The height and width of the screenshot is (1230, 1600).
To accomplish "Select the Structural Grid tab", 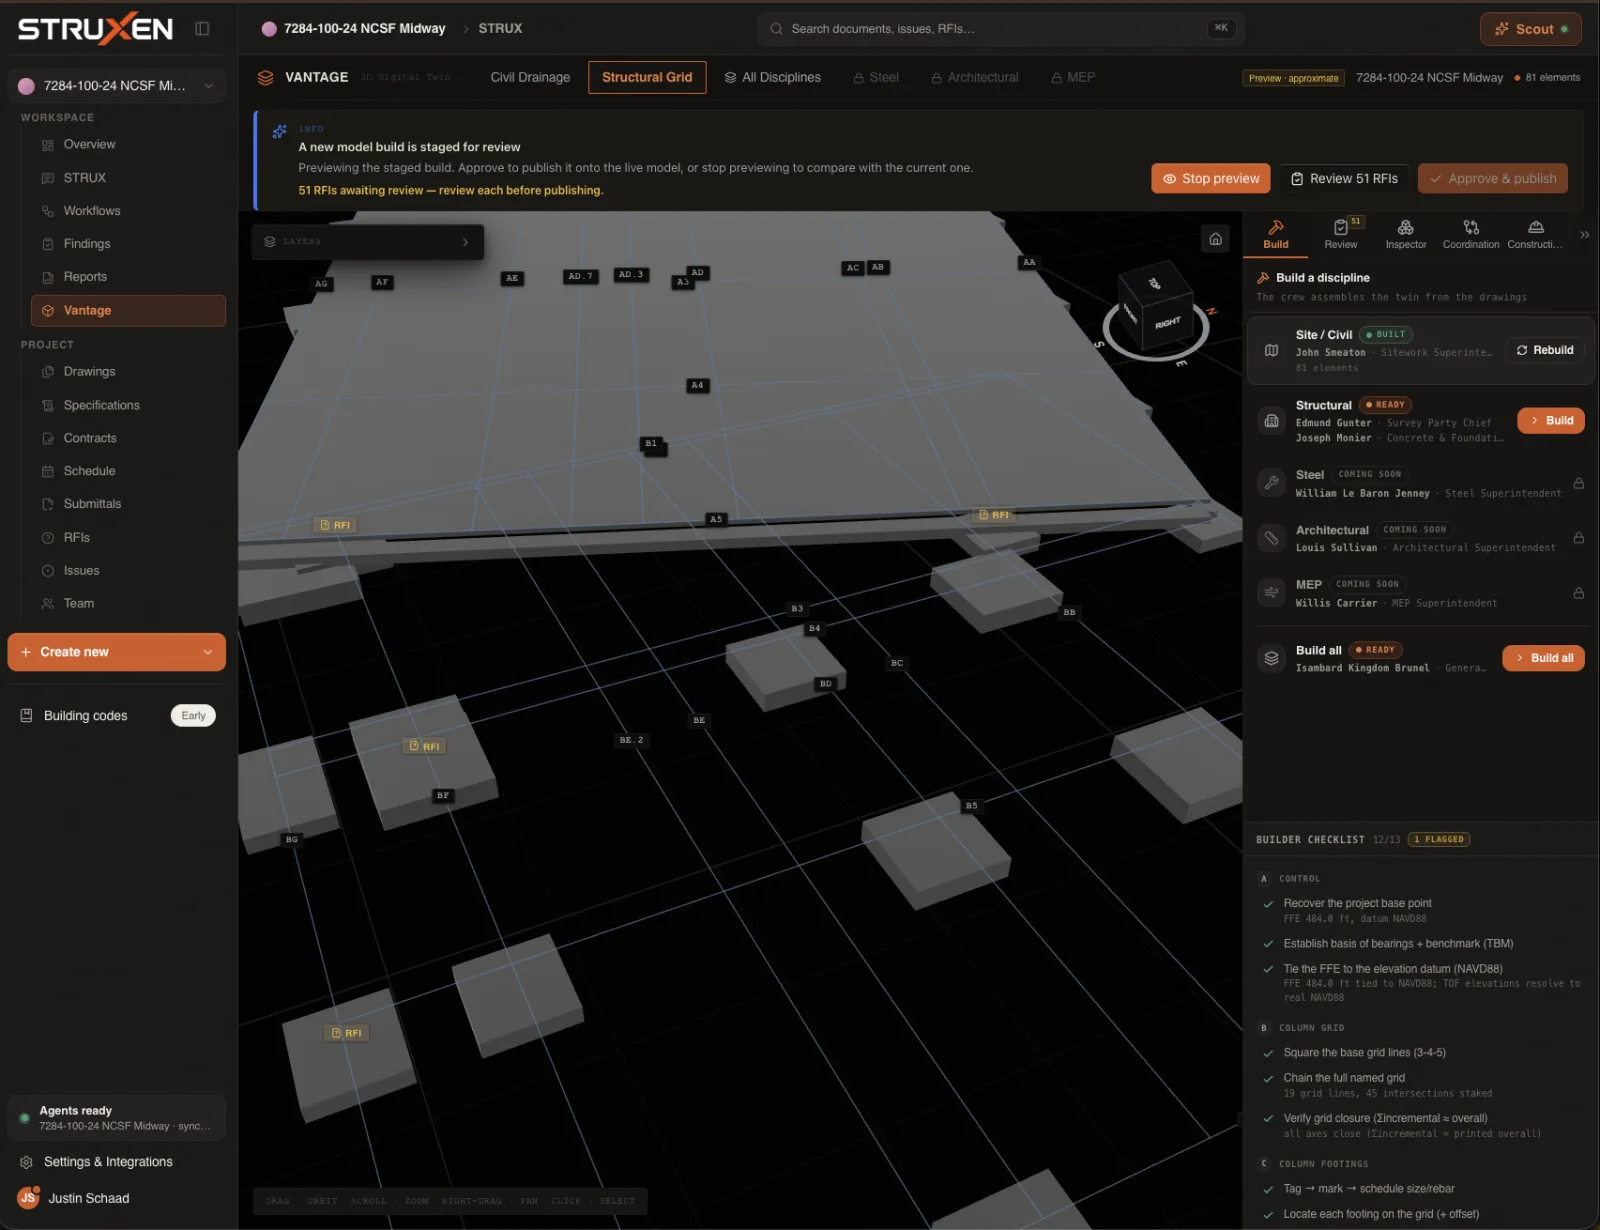I will pyautogui.click(x=647, y=77).
